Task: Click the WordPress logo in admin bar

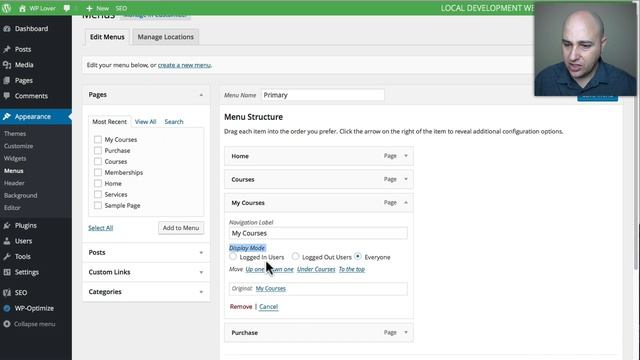Action: pos(7,8)
